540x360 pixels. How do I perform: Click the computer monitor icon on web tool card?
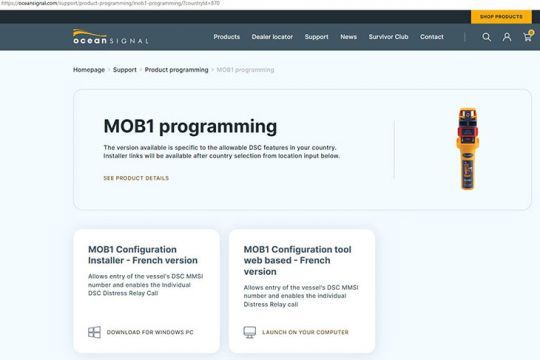click(250, 332)
